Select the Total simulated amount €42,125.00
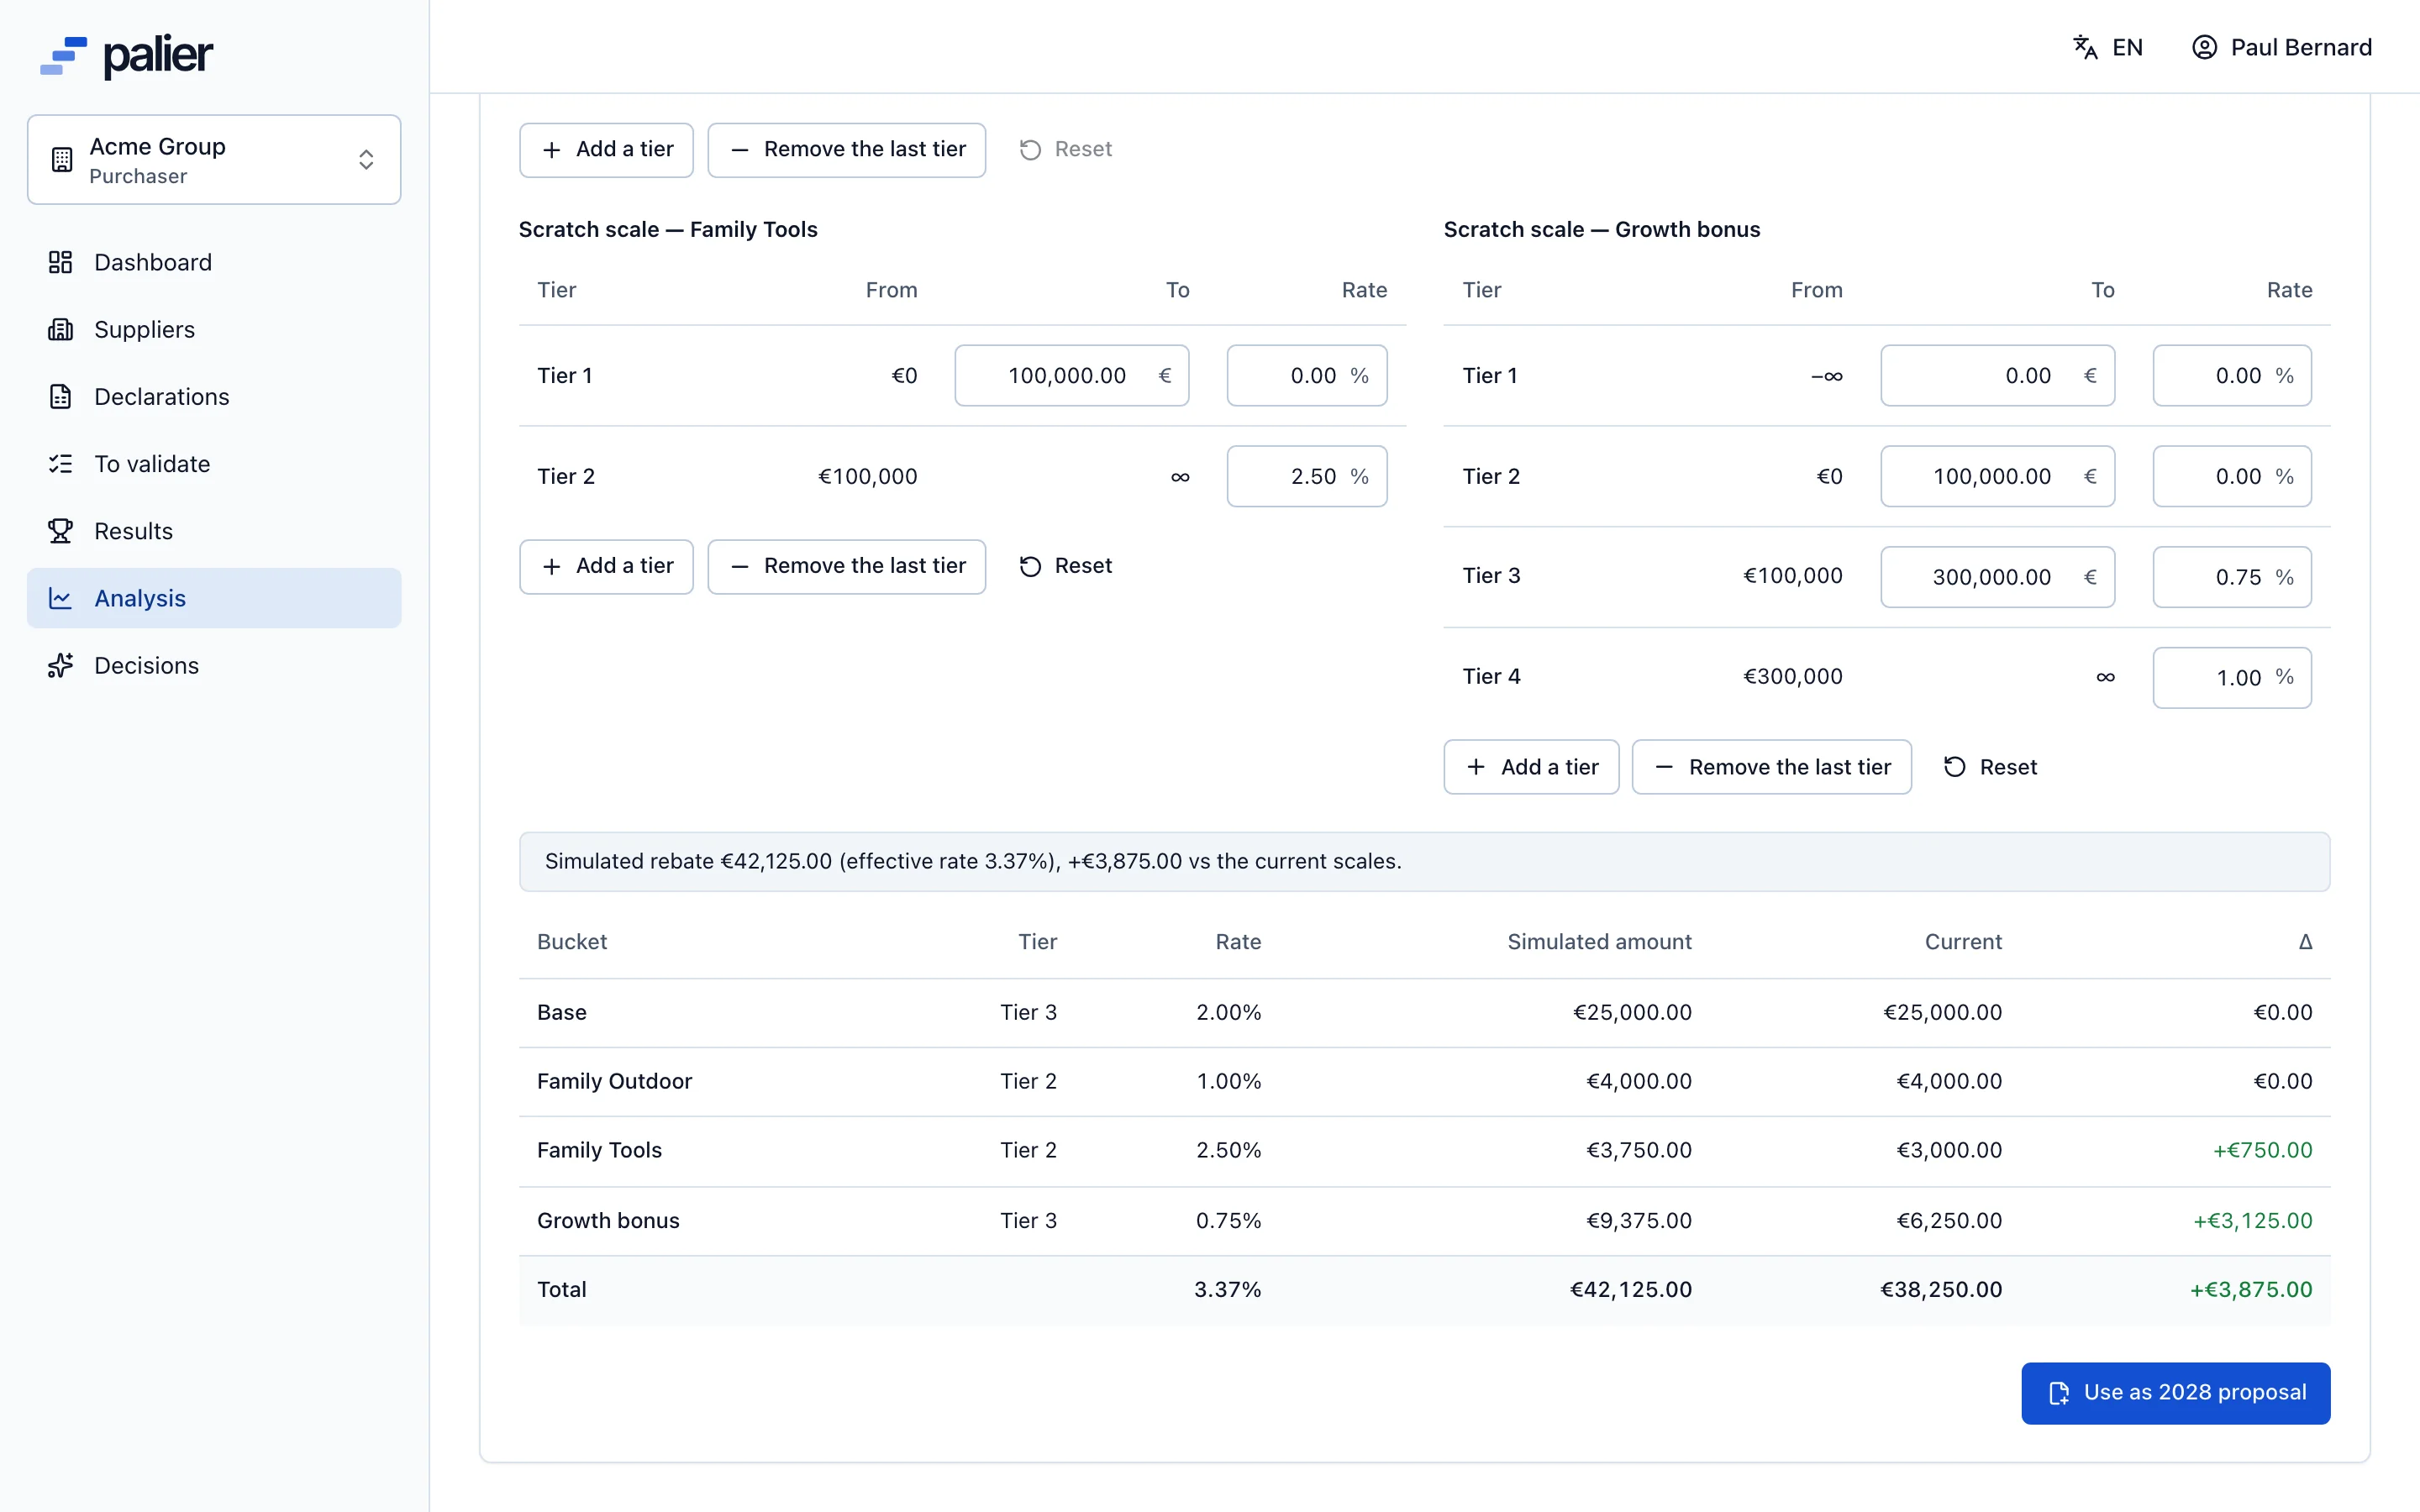 tap(1630, 1290)
